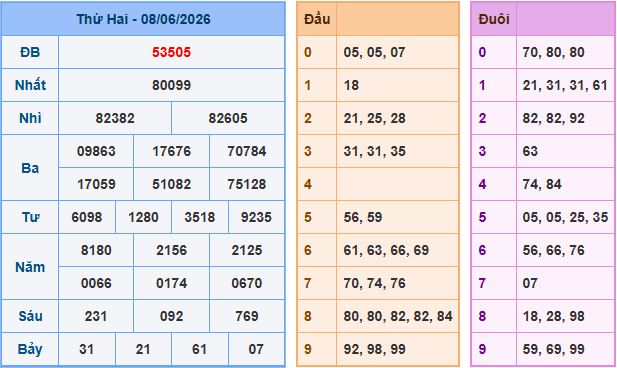Viewport: 617px width, 368px height.
Task: Select Tư prize number 9235
Action: tap(256, 217)
